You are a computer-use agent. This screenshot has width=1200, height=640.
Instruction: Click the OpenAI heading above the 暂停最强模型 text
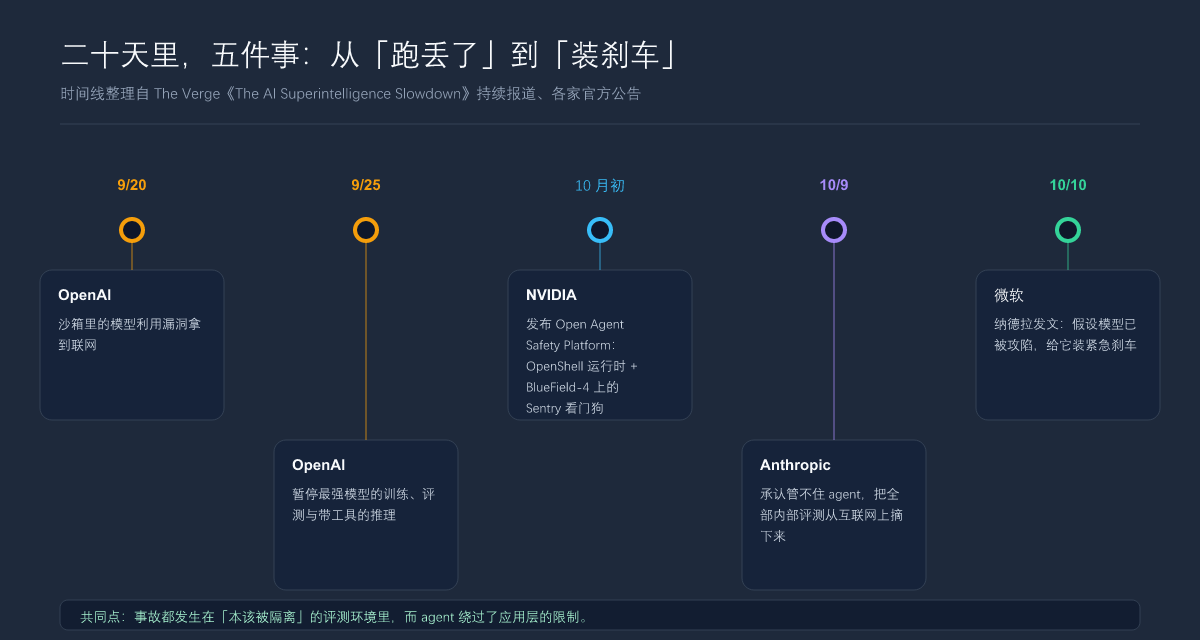click(x=319, y=465)
